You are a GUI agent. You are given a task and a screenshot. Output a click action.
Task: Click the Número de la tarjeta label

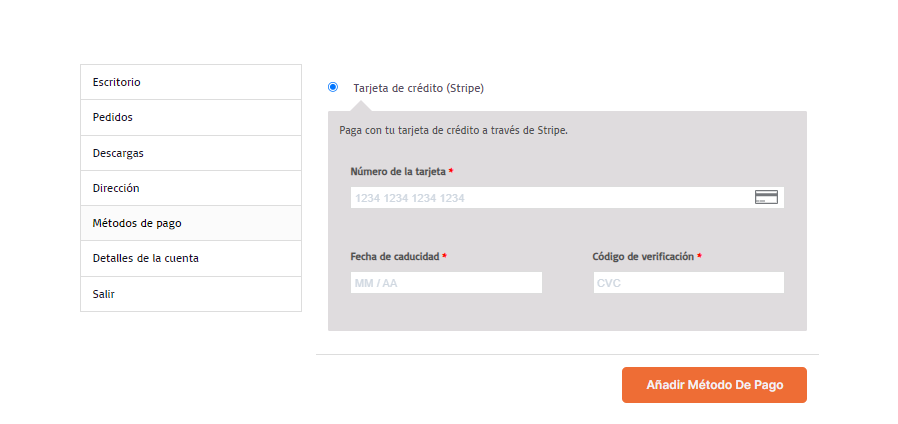point(398,171)
